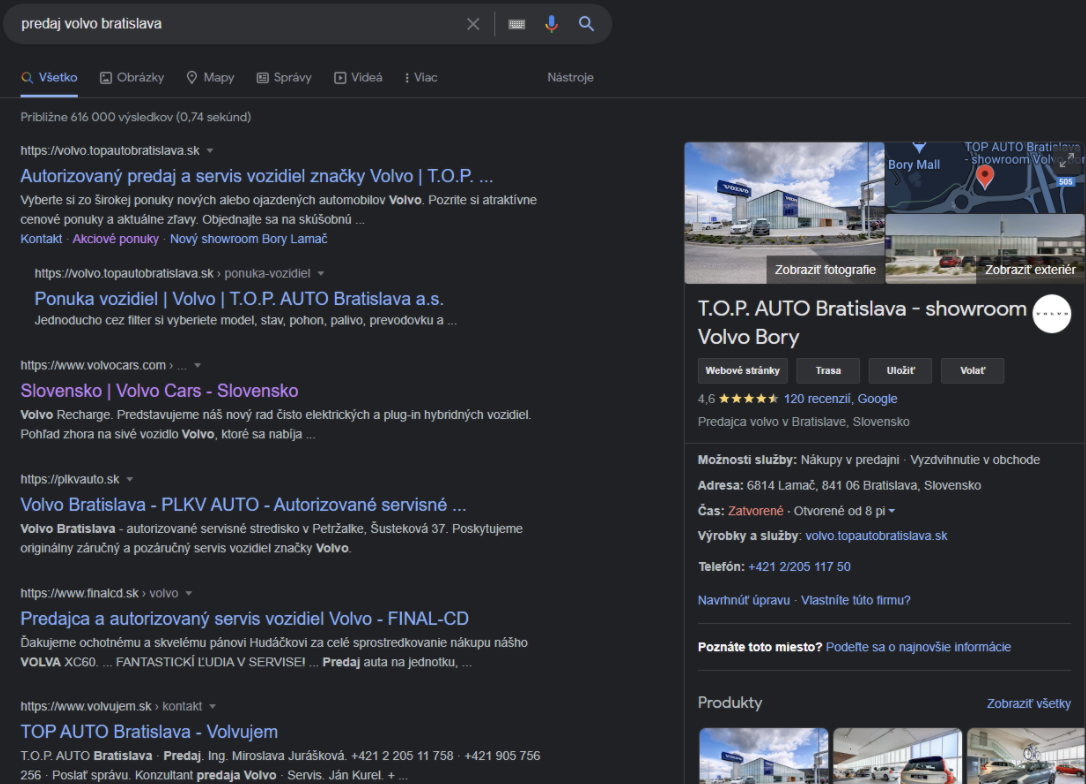
Task: Click the Webové stránky button
Action: tap(742, 371)
